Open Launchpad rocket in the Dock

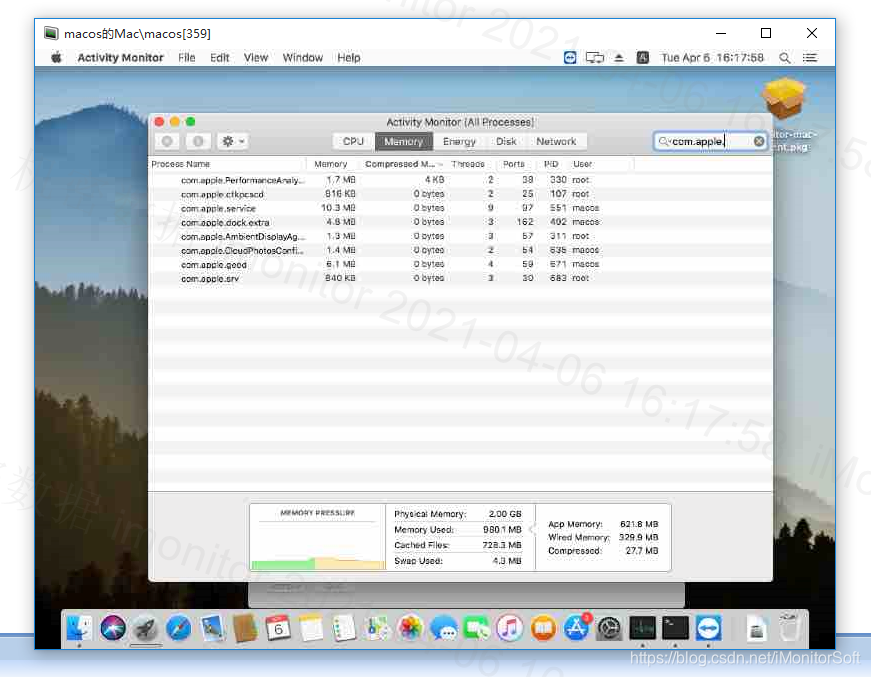click(x=146, y=629)
